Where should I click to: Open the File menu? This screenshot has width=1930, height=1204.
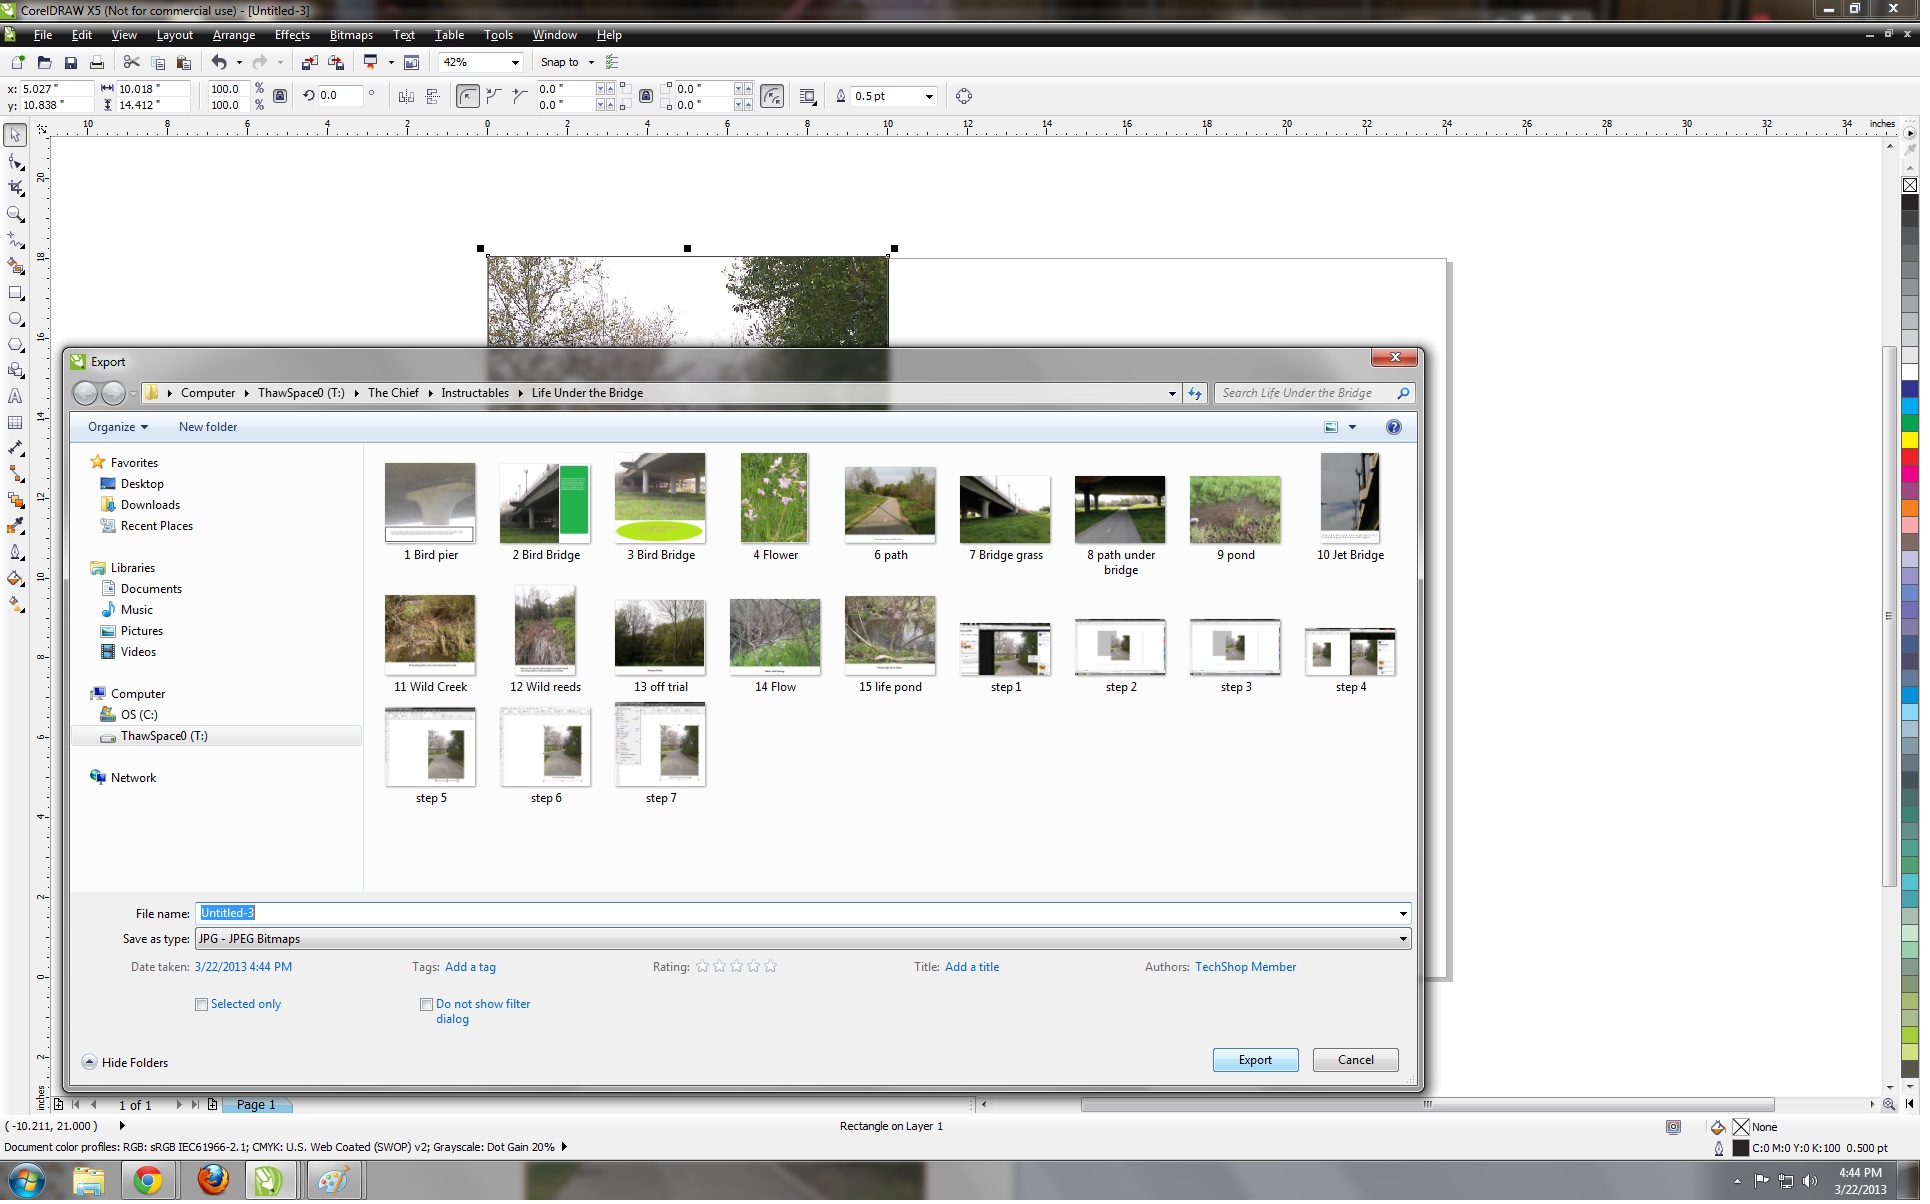pyautogui.click(x=43, y=35)
